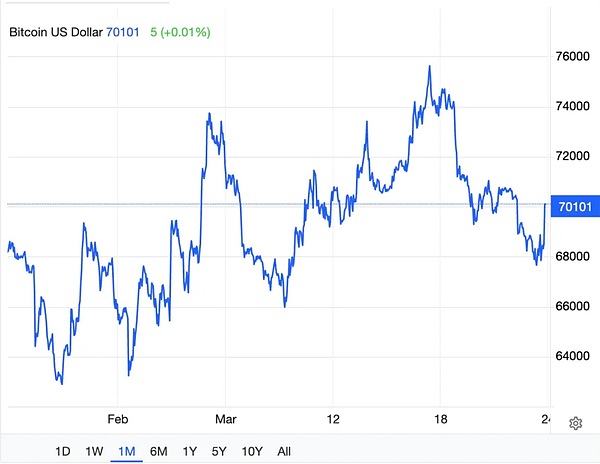Choose the 1M time range

[x=126, y=451]
